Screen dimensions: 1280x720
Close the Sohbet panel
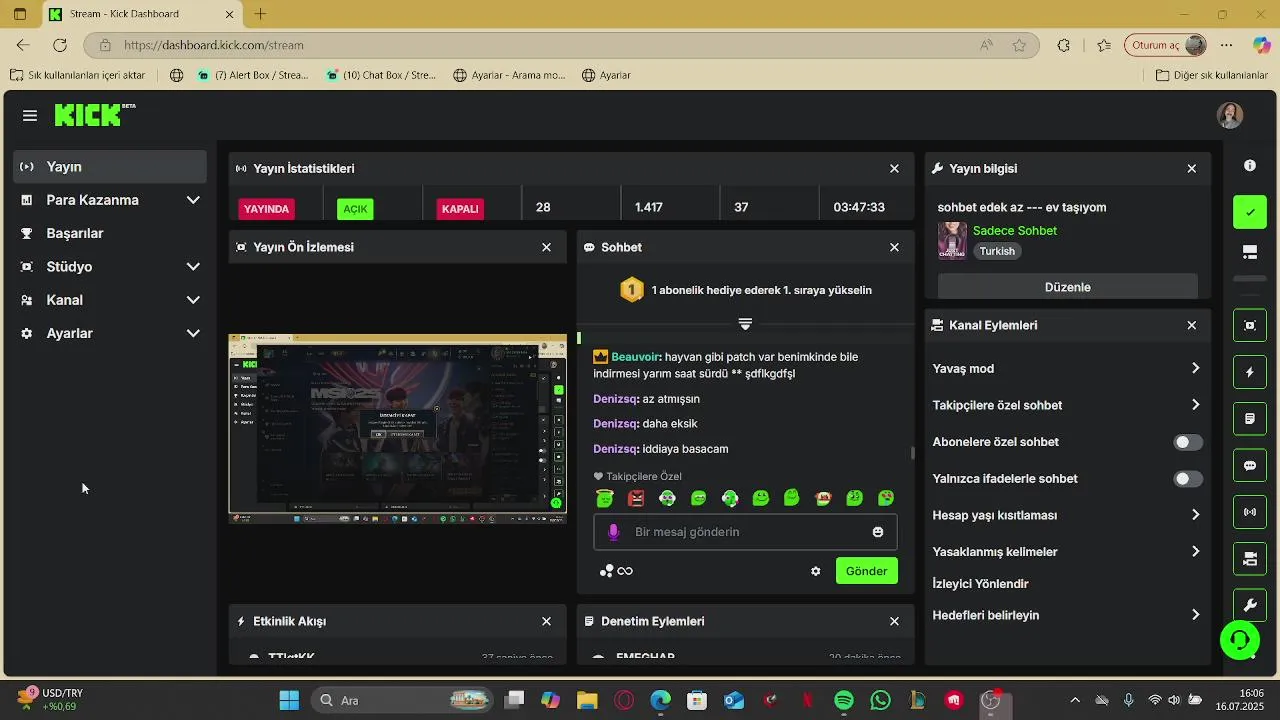click(894, 247)
